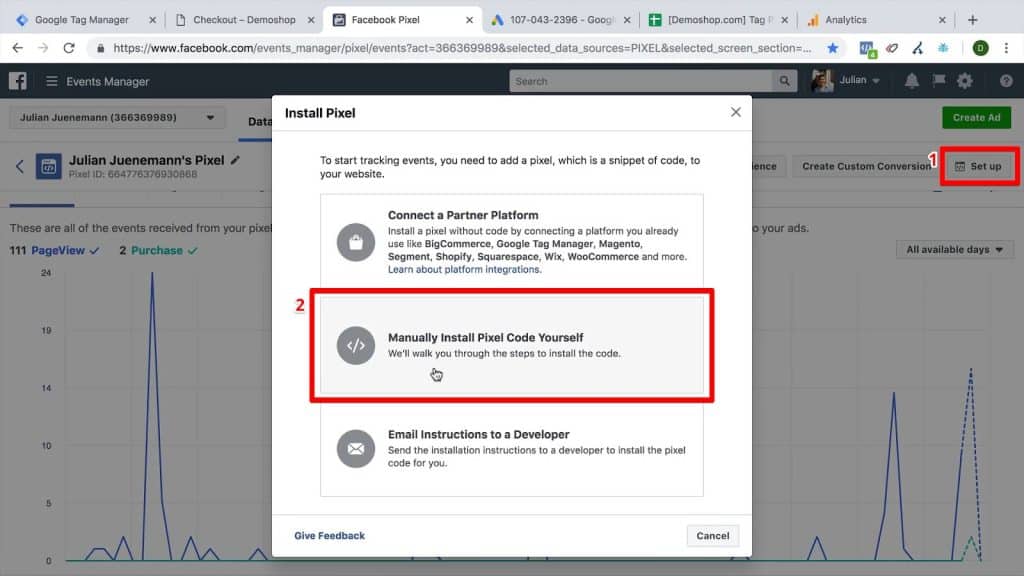Image resolution: width=1024 pixels, height=576 pixels.
Task: Open the settings gear icon
Action: (965, 81)
